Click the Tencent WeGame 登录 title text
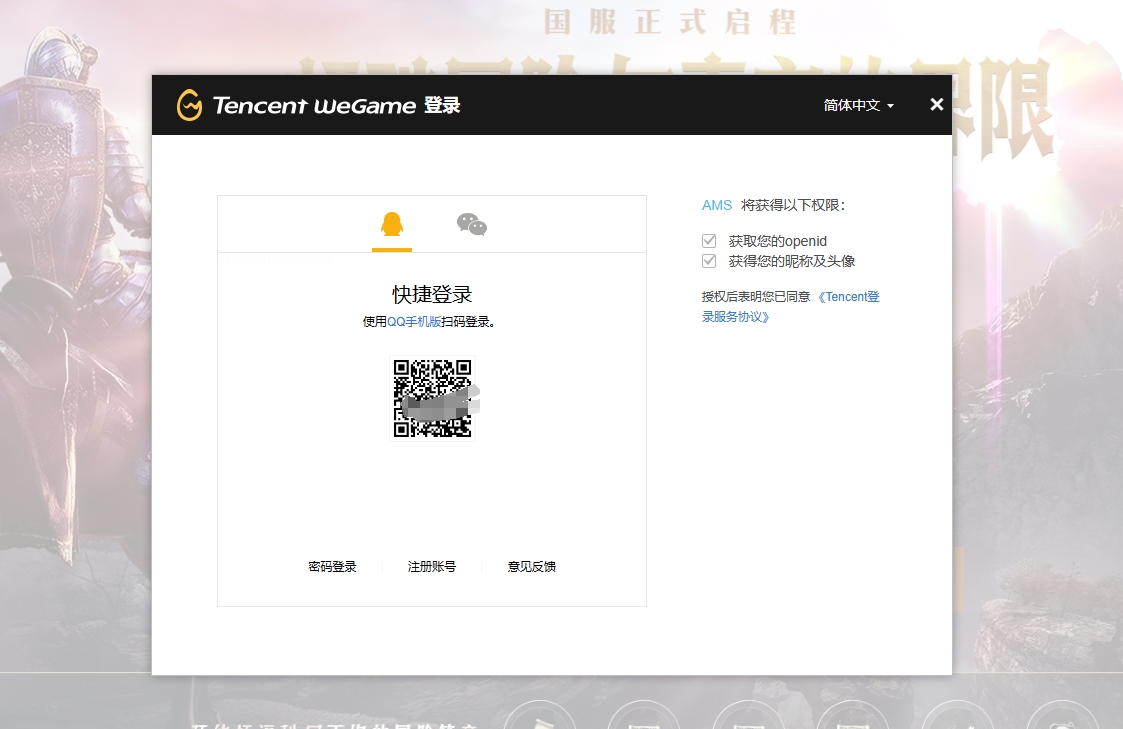 (336, 105)
